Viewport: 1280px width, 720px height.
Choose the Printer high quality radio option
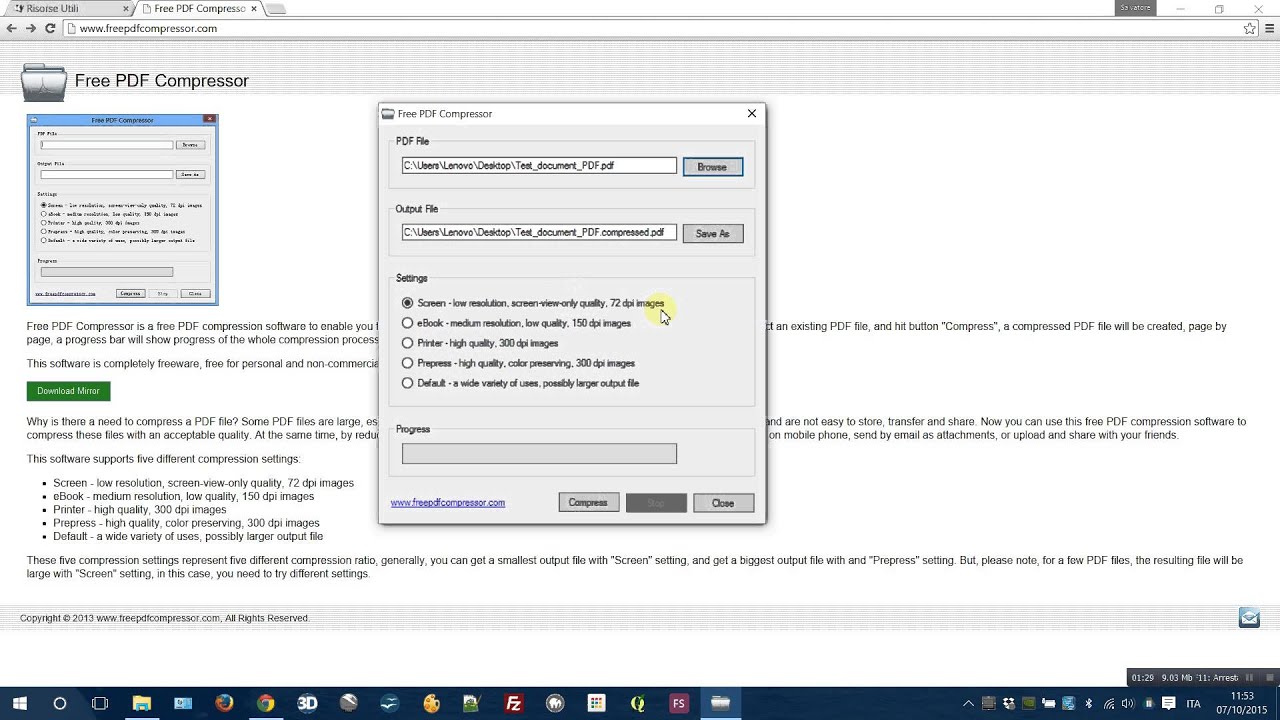(x=407, y=343)
